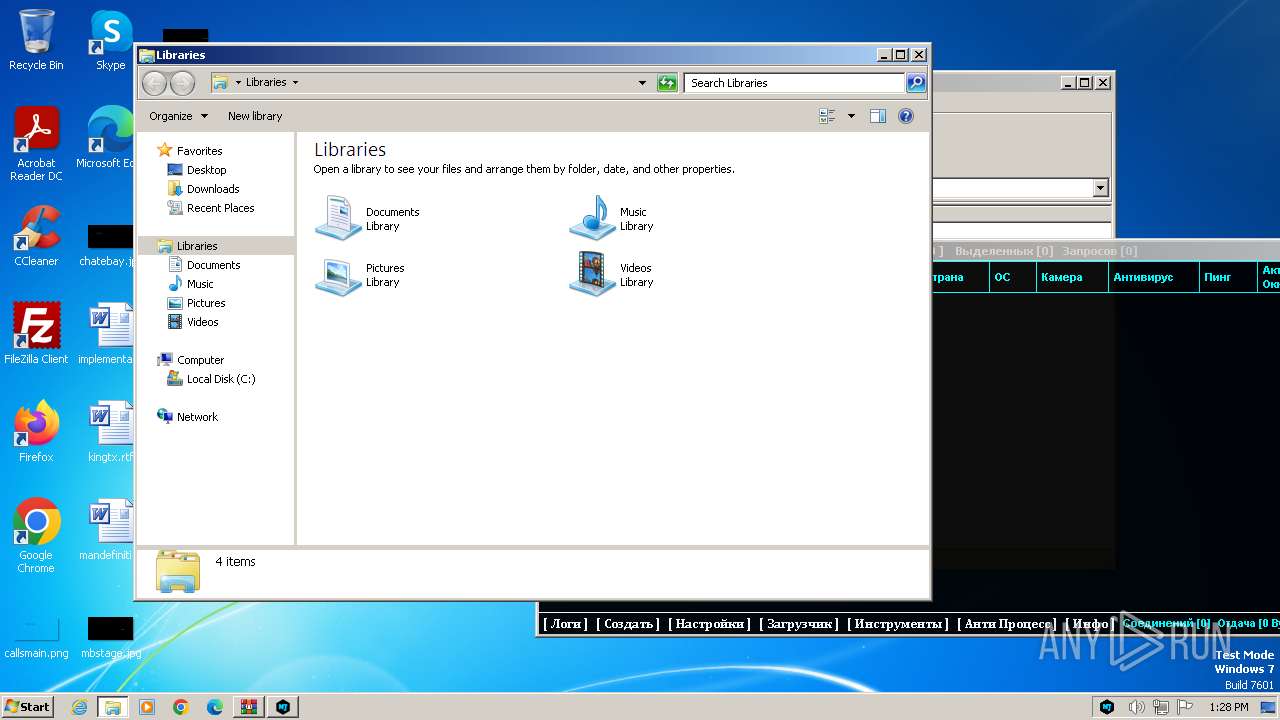This screenshot has width=1280, height=720.
Task: Expand the address bar history dropdown
Action: [x=642, y=83]
